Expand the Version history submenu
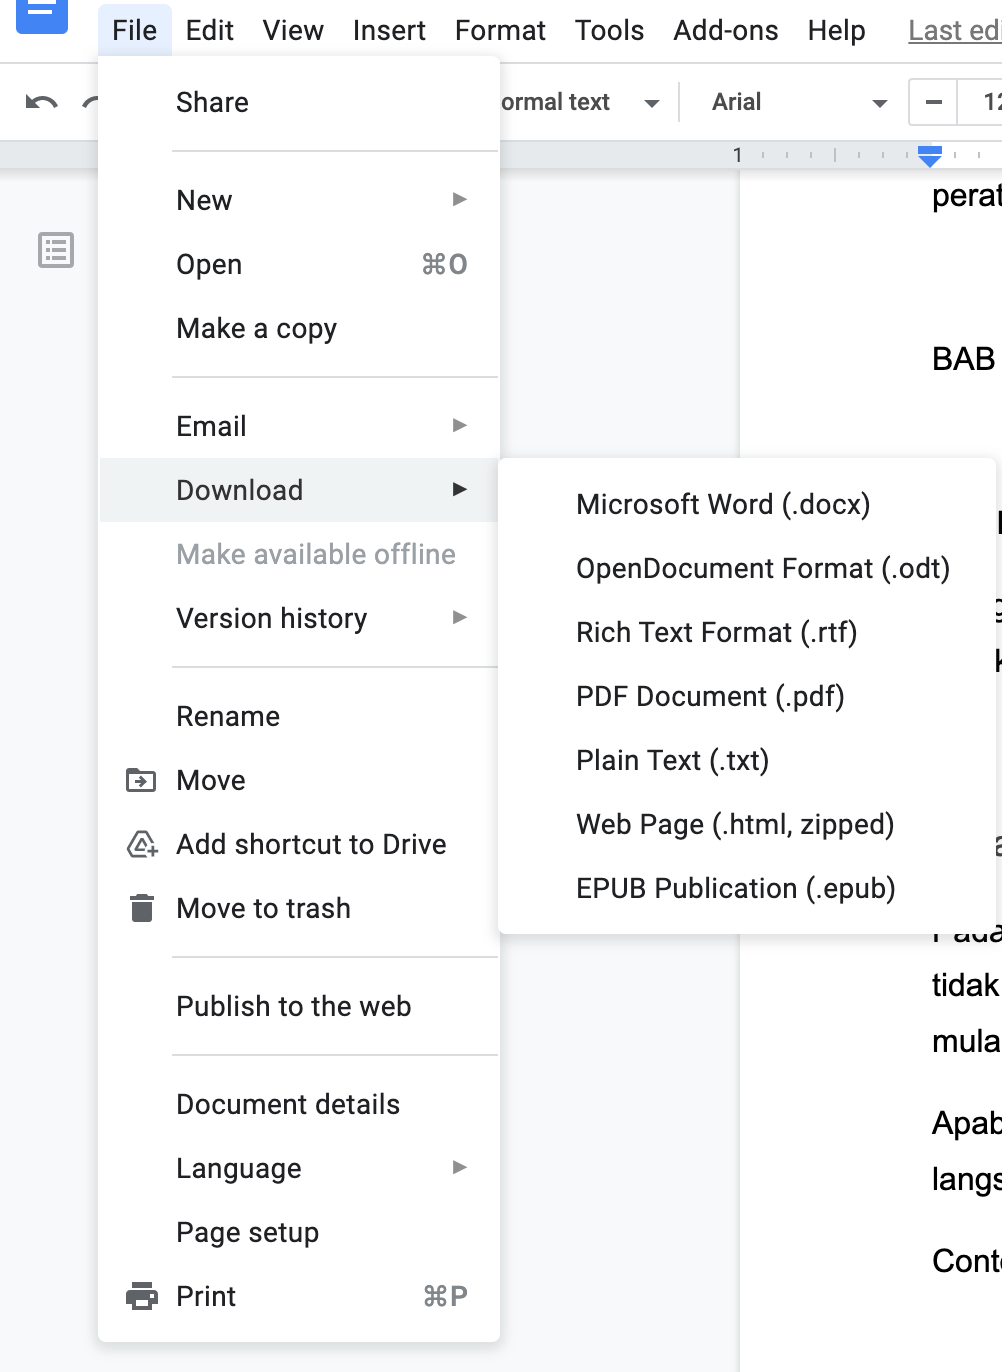The height and width of the screenshot is (1372, 1002). (300, 618)
